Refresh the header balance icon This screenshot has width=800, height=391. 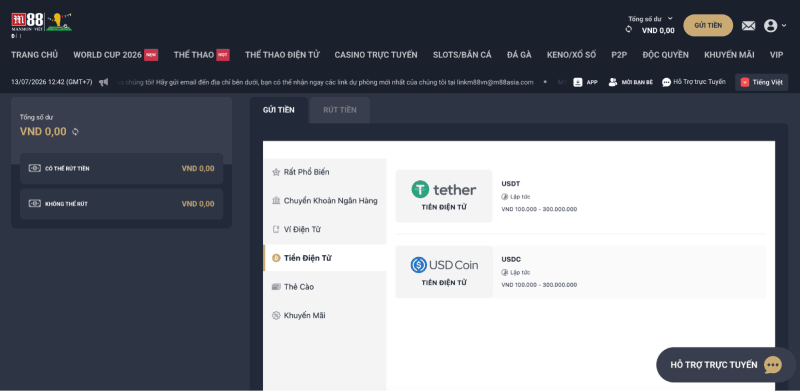tap(629, 30)
